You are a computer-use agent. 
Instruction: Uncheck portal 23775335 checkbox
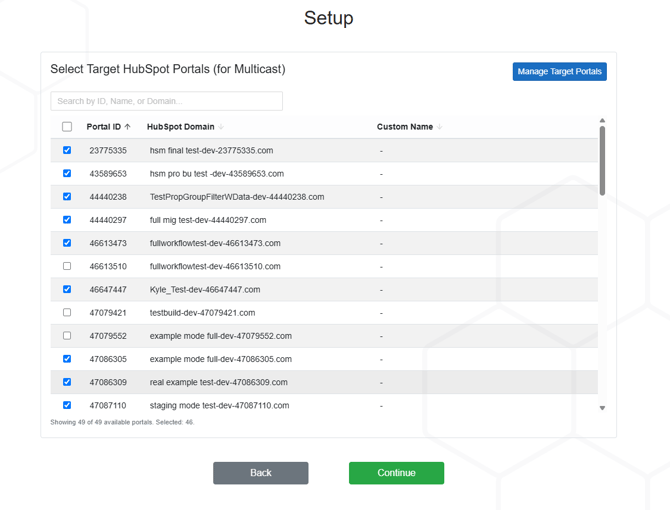click(x=67, y=150)
